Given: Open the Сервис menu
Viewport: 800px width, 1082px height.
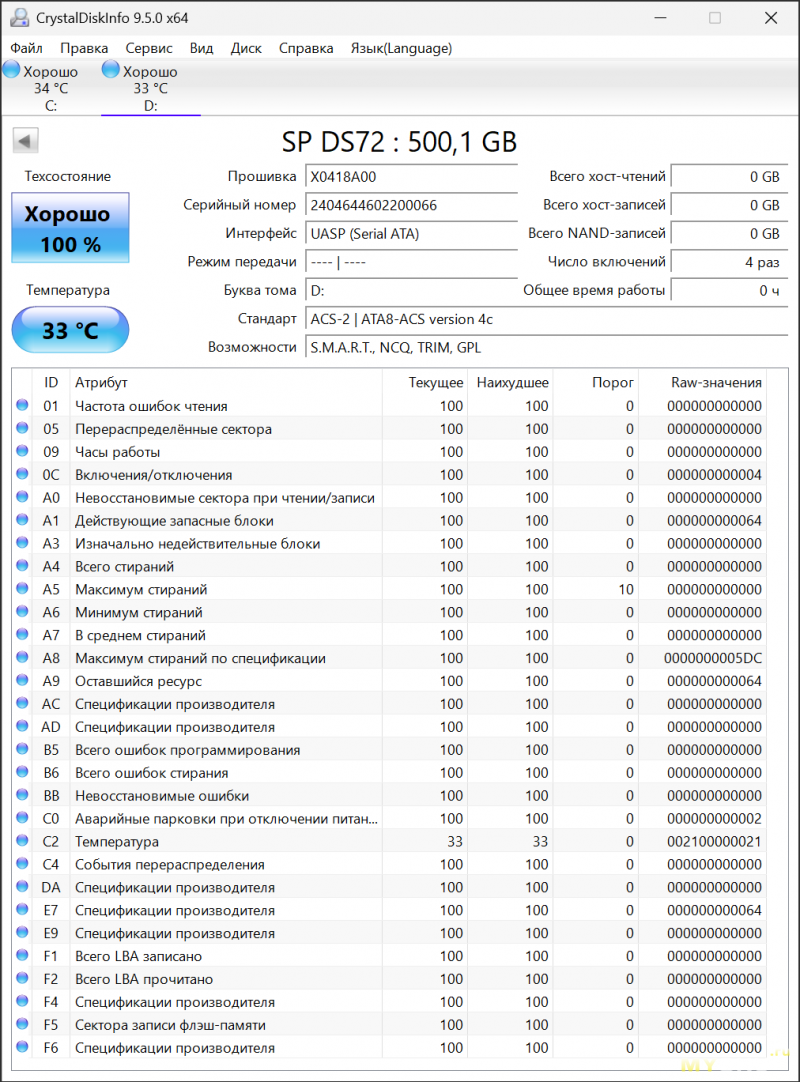Looking at the screenshot, I should pyautogui.click(x=148, y=48).
